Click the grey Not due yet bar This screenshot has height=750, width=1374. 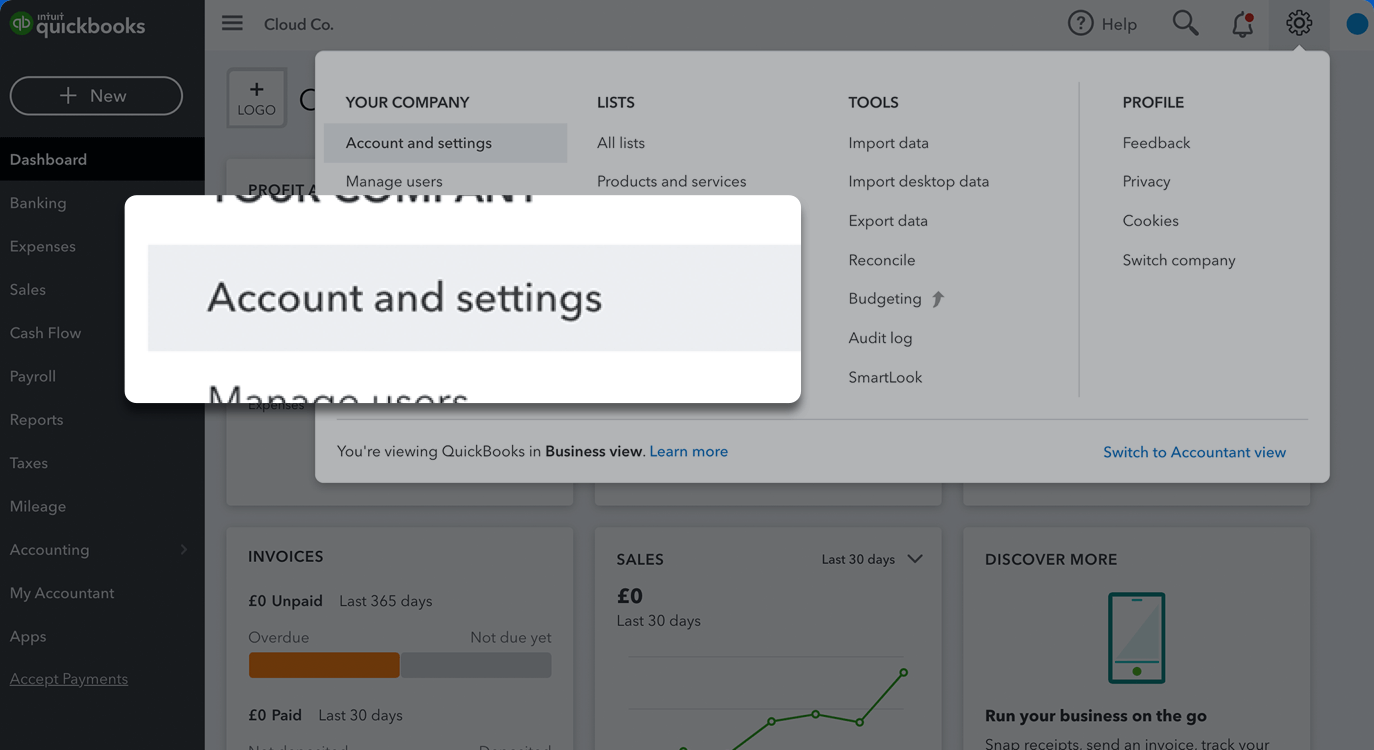pyautogui.click(x=476, y=665)
